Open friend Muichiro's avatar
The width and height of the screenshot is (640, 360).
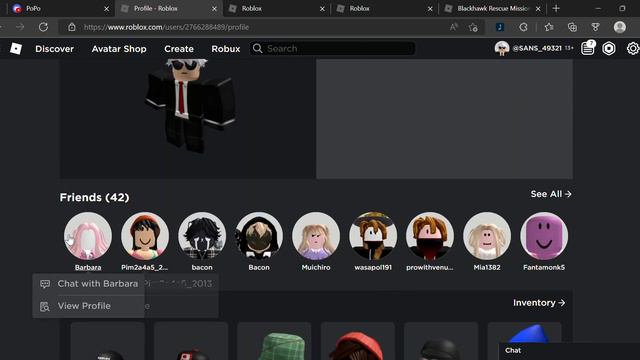click(316, 236)
